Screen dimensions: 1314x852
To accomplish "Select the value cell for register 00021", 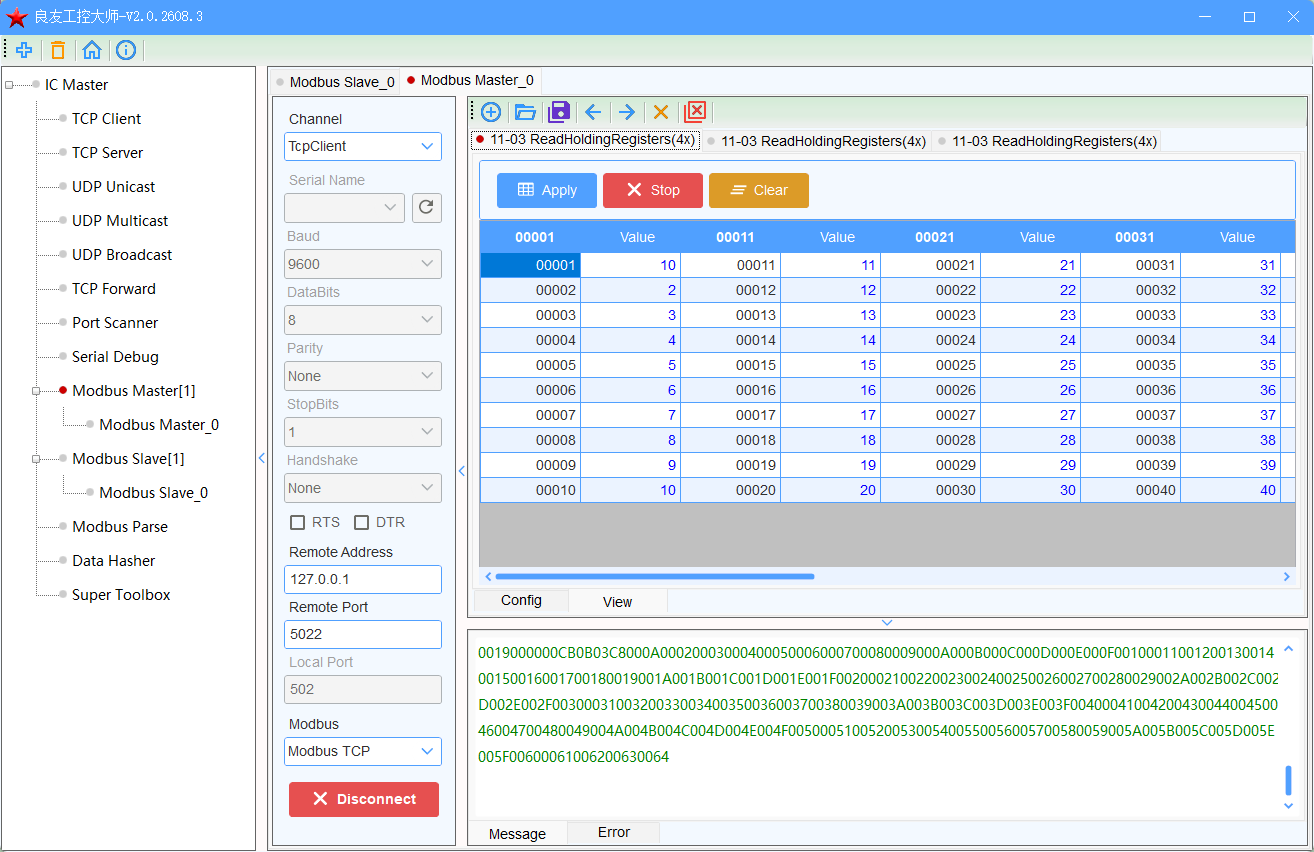I will click(x=1031, y=265).
